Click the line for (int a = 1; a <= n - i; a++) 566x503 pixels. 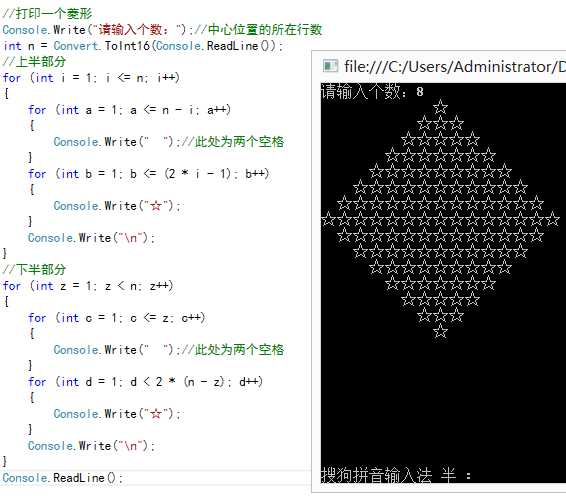129,110
